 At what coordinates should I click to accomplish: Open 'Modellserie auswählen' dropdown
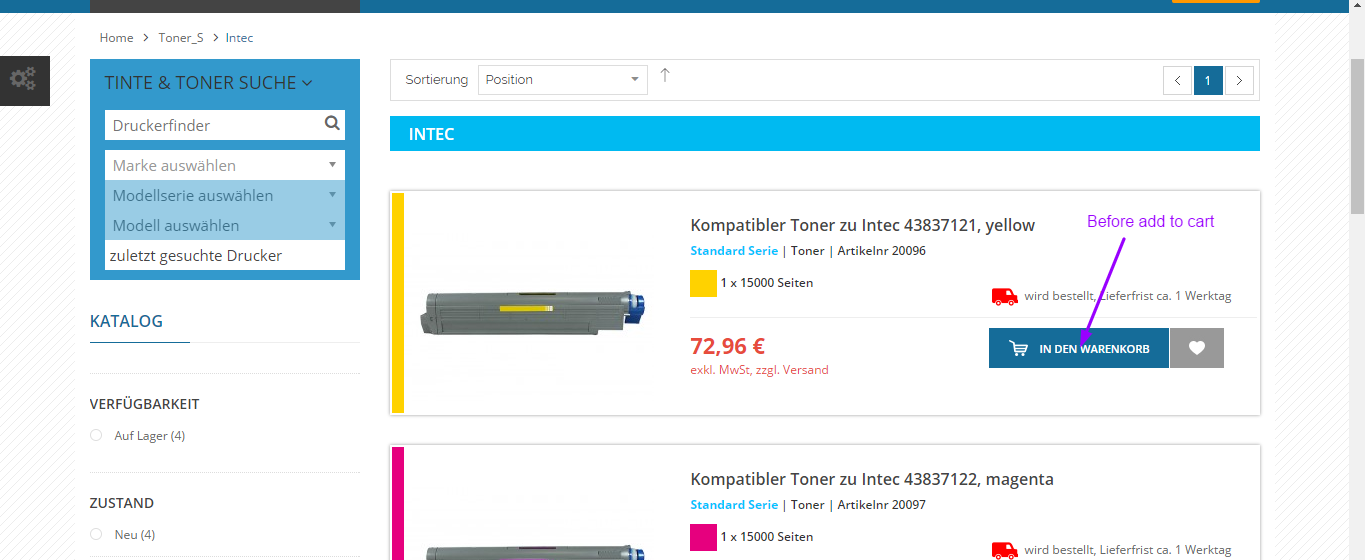(225, 195)
